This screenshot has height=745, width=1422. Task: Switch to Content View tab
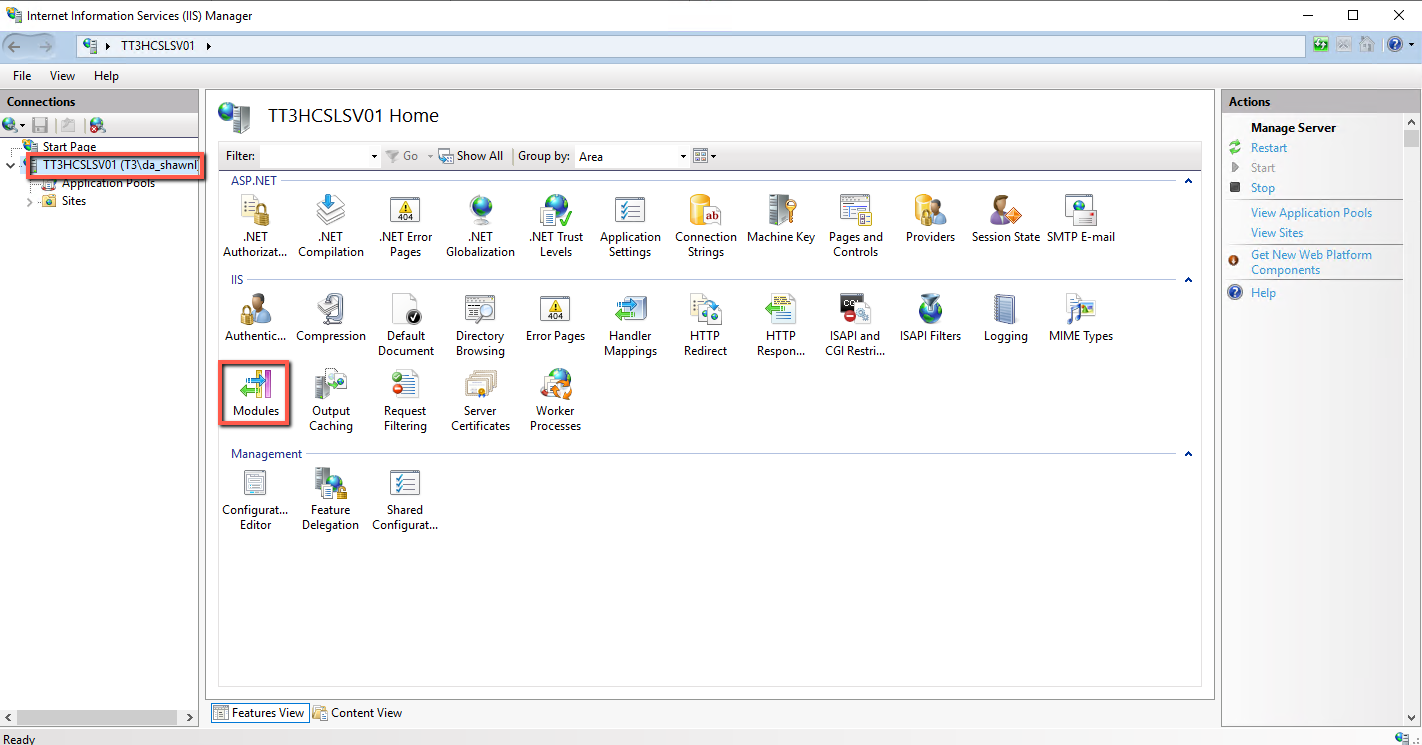click(x=357, y=713)
